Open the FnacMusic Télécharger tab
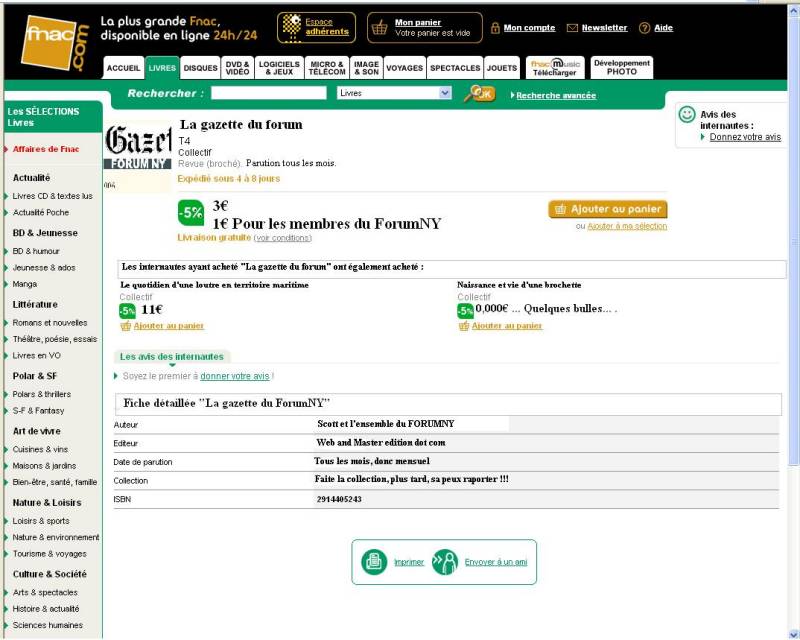Screen dimensions: 800x640 point(555,68)
